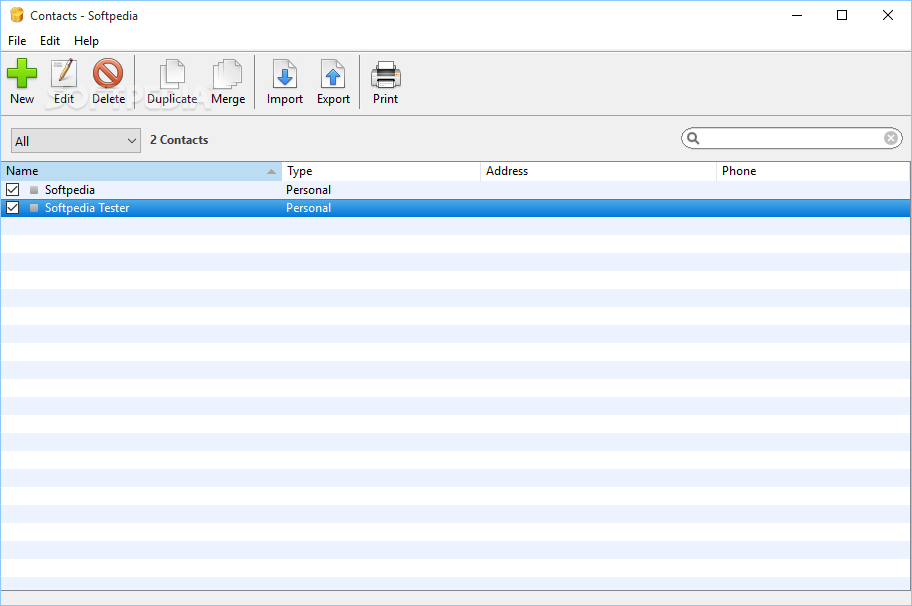Uncheck the Softpedia Tester checkbox
912x606 pixels.
coord(12,208)
